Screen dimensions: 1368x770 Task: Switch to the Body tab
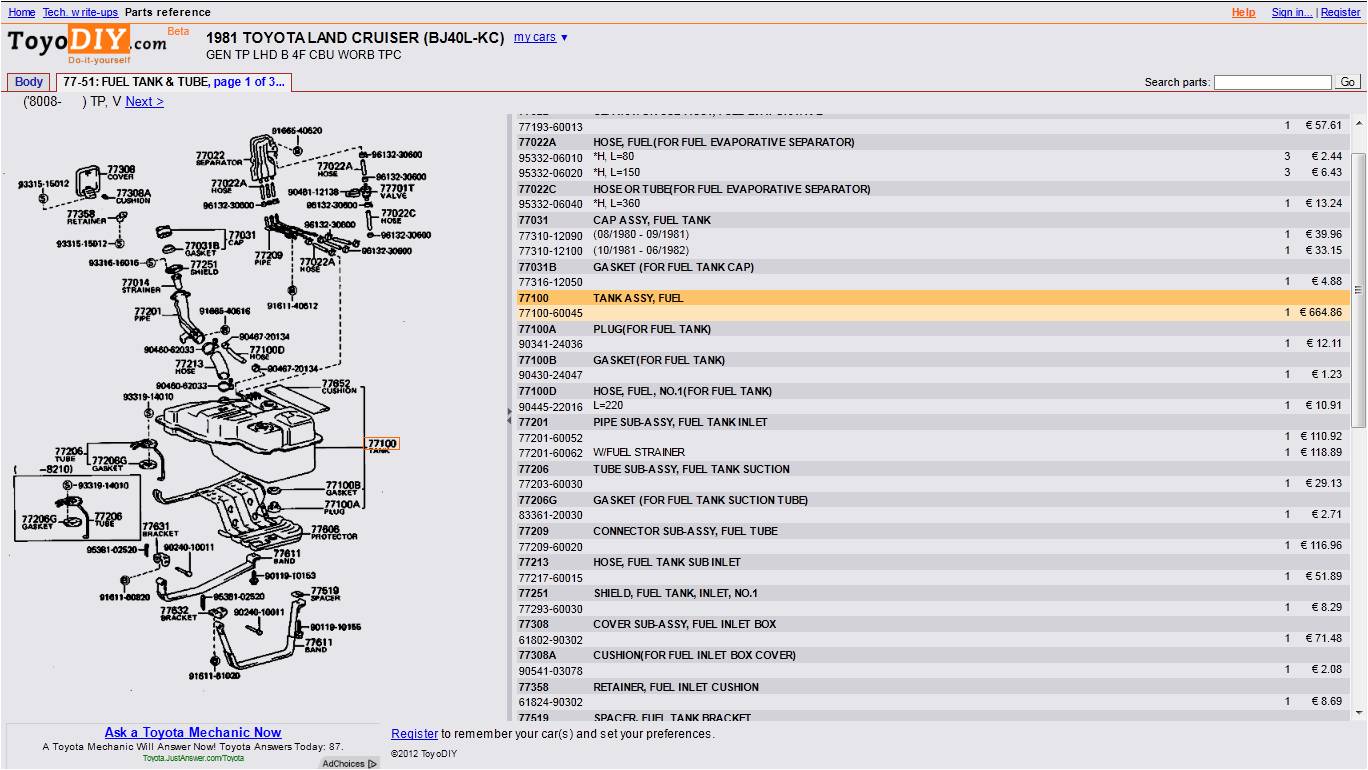(29, 82)
